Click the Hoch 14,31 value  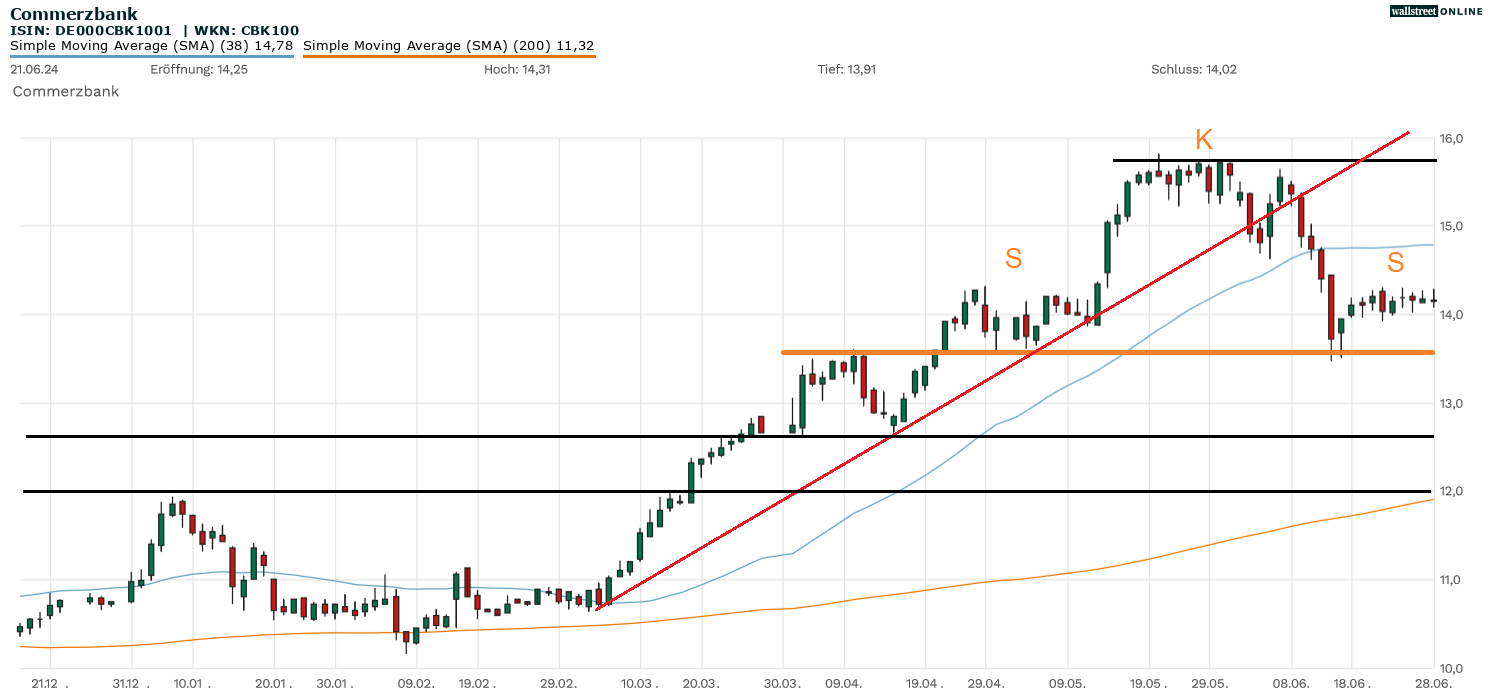pyautogui.click(x=517, y=69)
